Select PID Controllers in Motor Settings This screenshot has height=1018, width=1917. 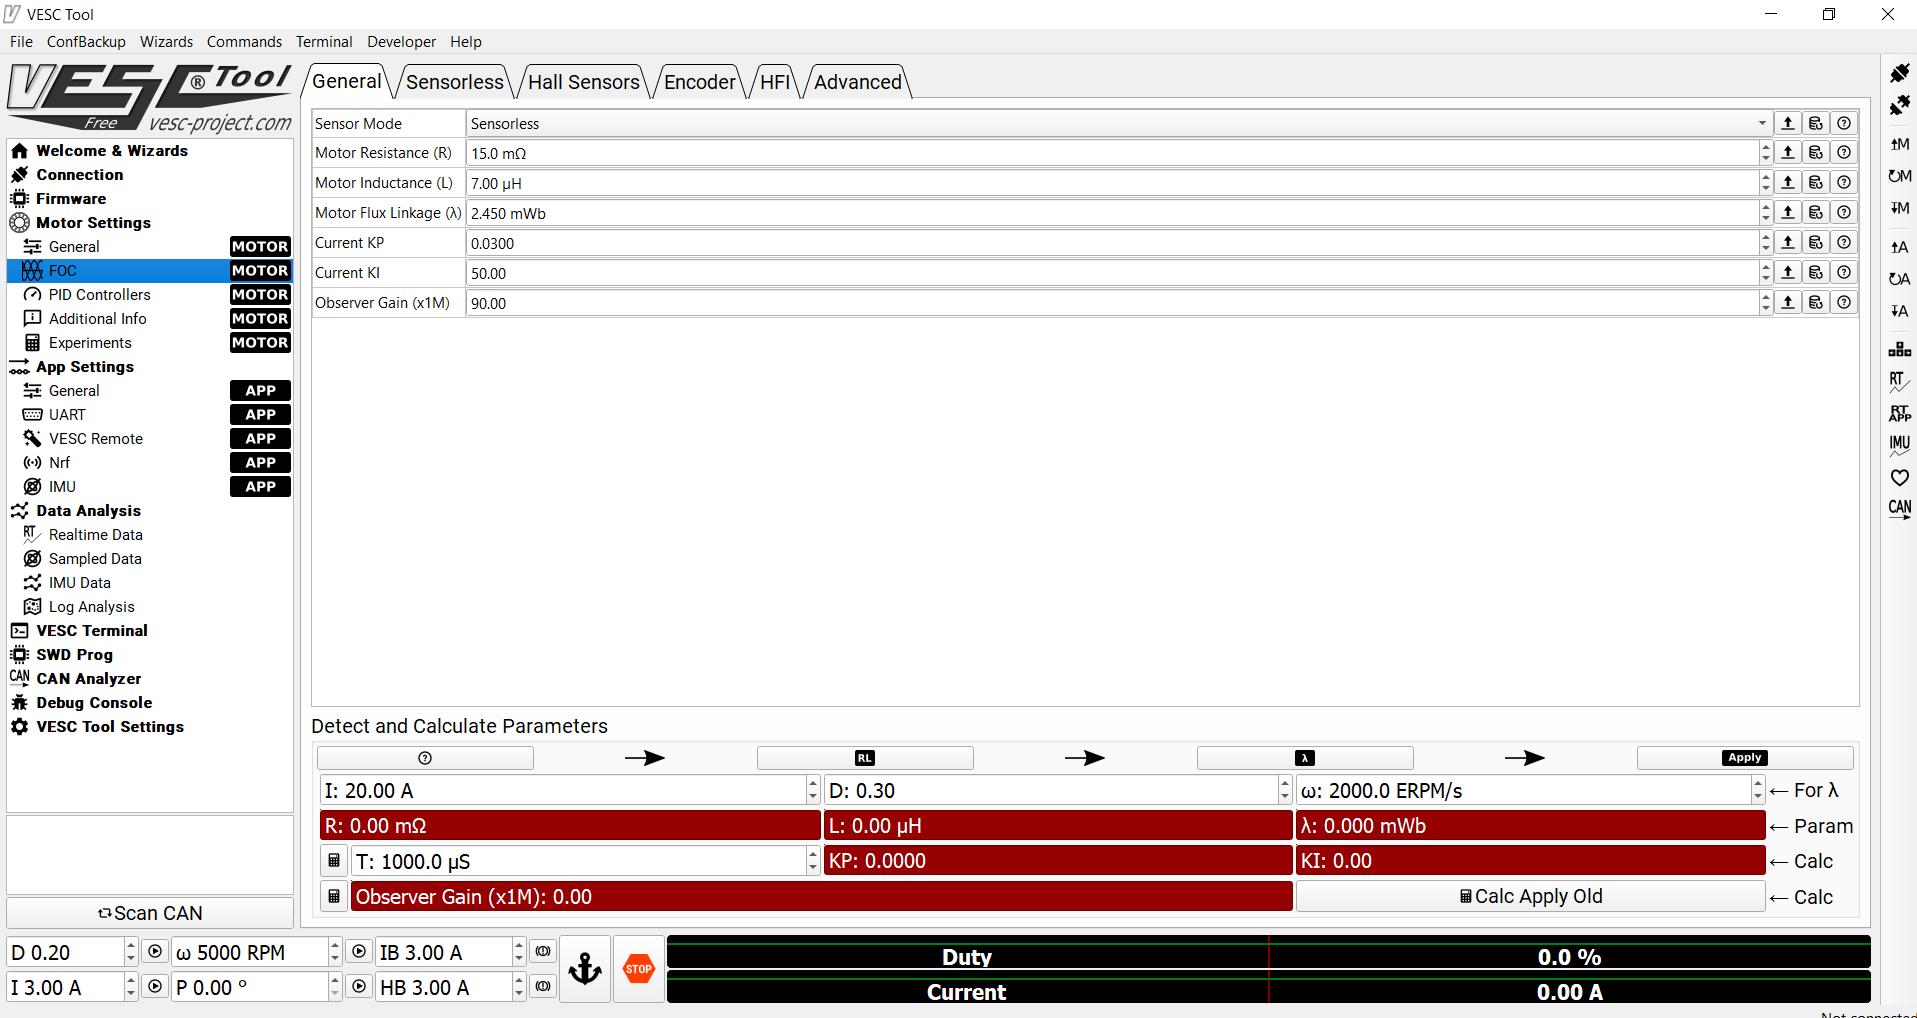[x=99, y=295]
